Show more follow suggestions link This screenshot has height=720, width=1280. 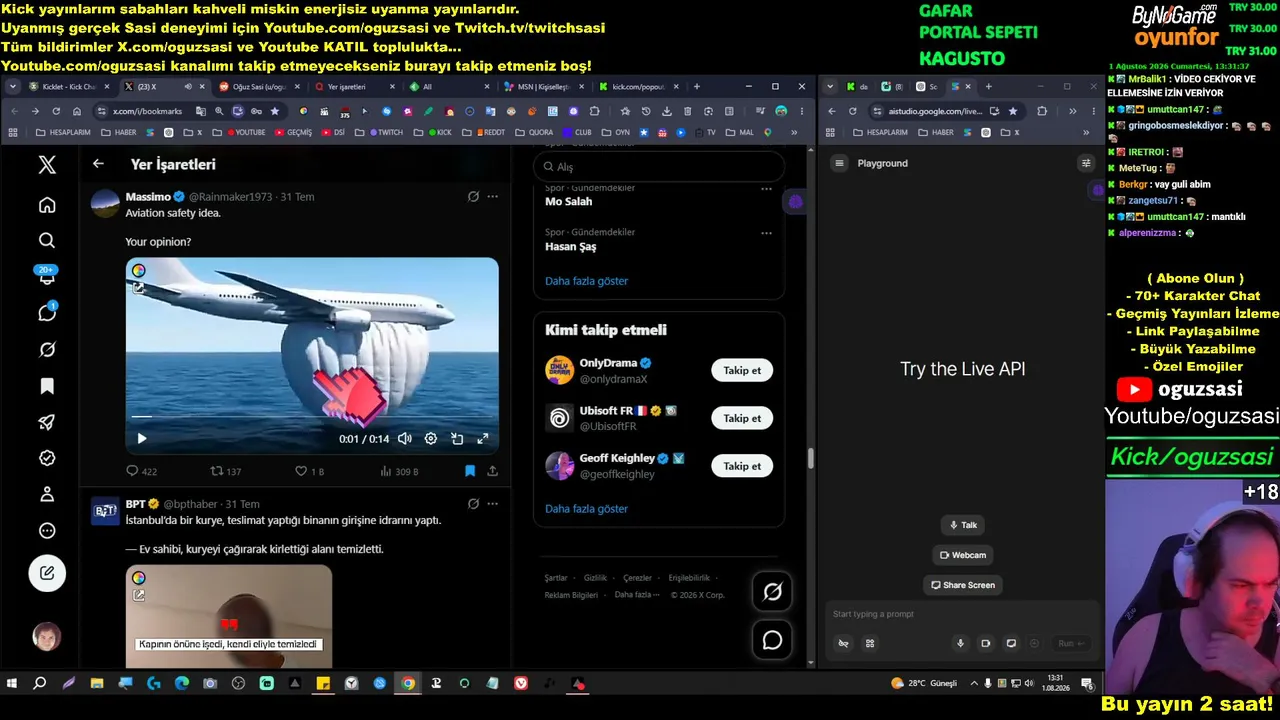tap(586, 509)
